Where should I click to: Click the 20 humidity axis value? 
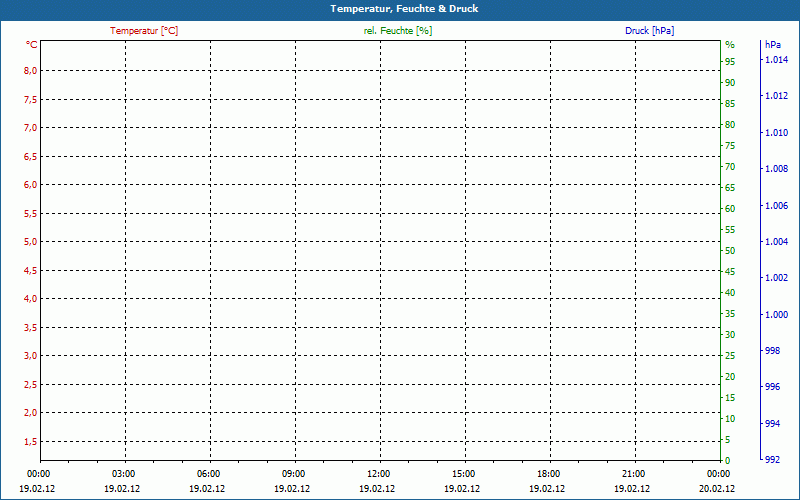tap(730, 377)
